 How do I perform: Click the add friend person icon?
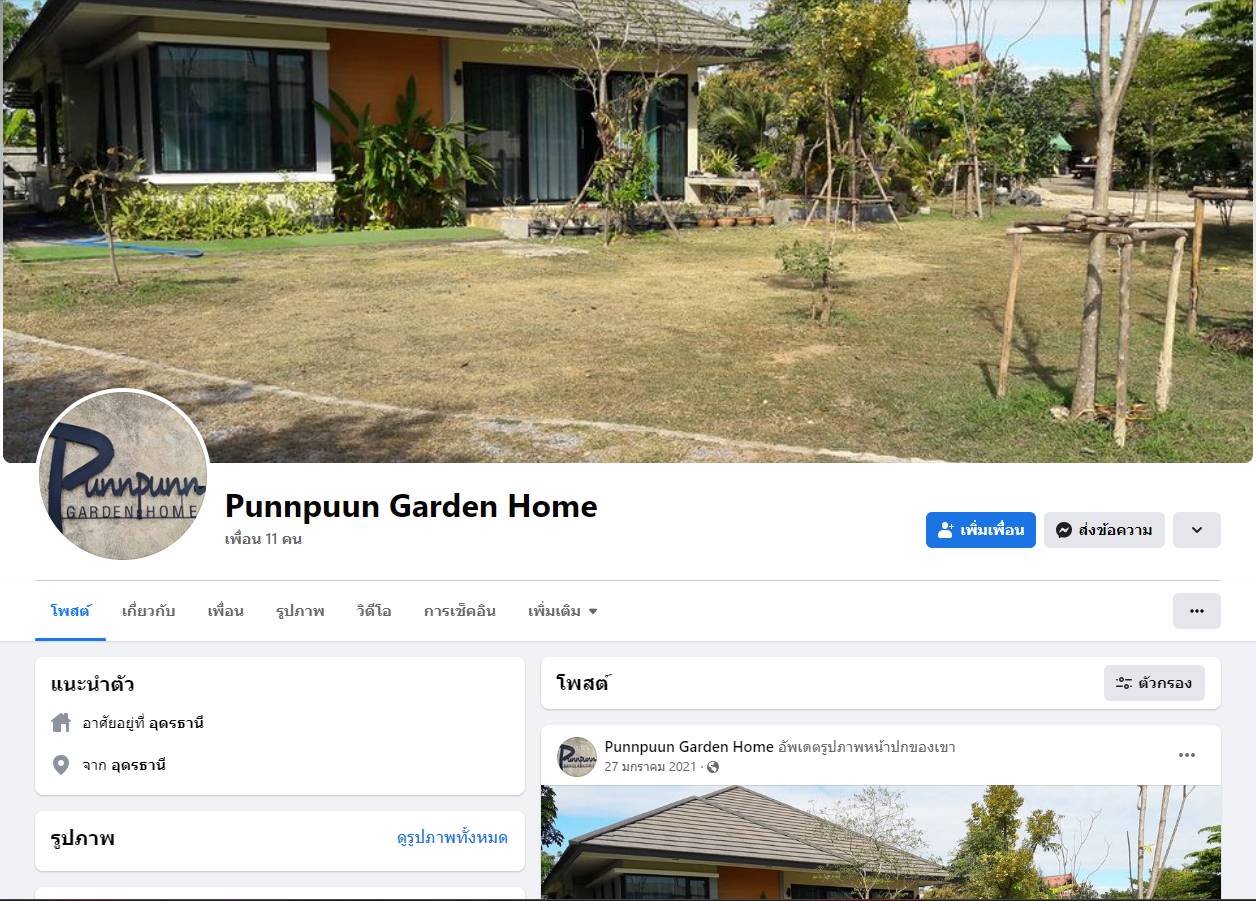[x=946, y=530]
